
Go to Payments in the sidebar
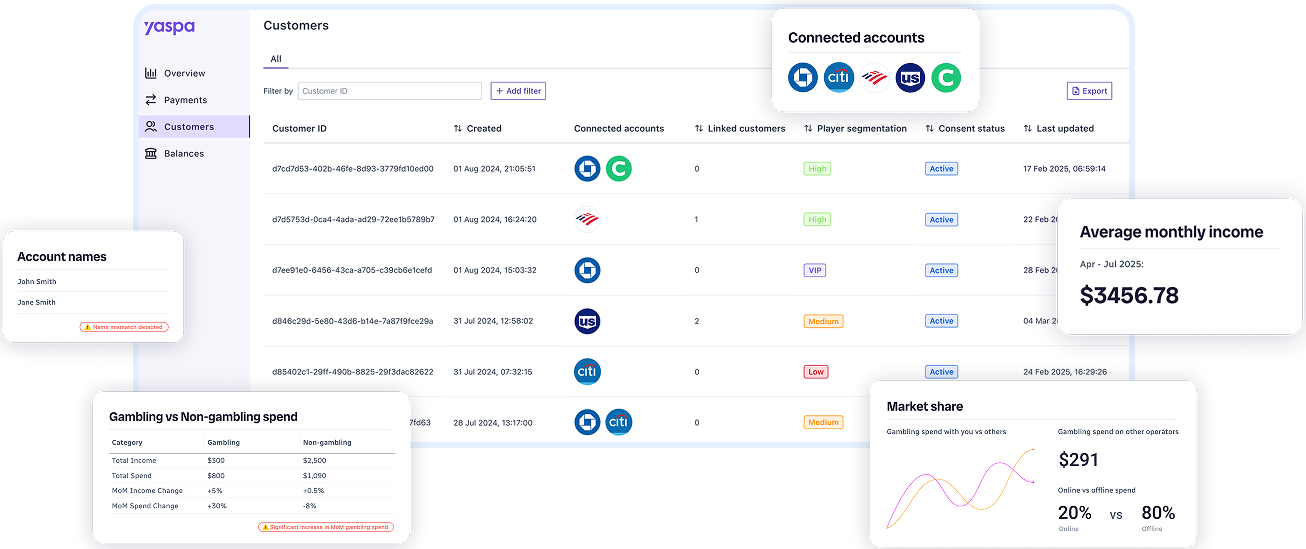click(x=185, y=100)
